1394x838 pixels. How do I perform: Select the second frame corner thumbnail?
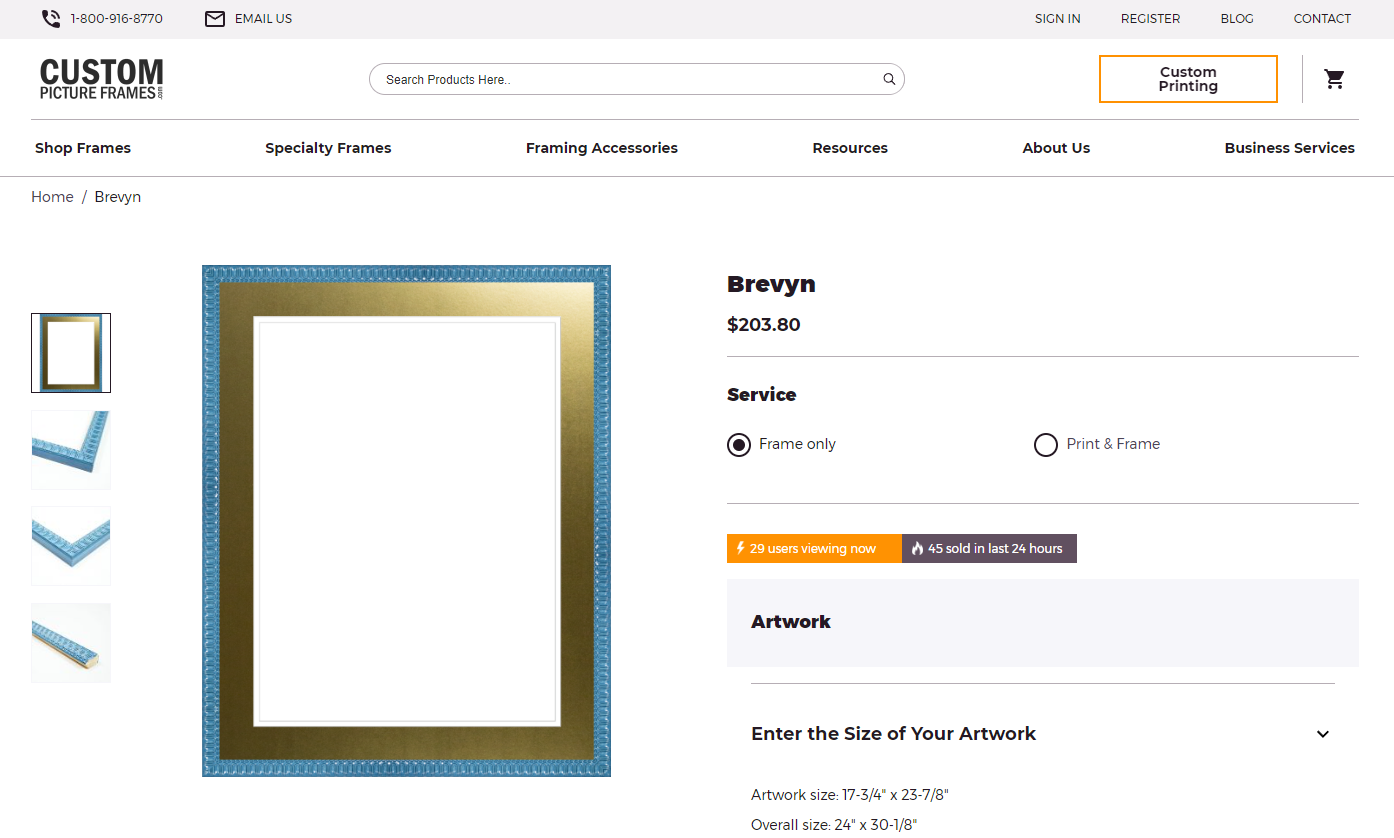coord(70,449)
